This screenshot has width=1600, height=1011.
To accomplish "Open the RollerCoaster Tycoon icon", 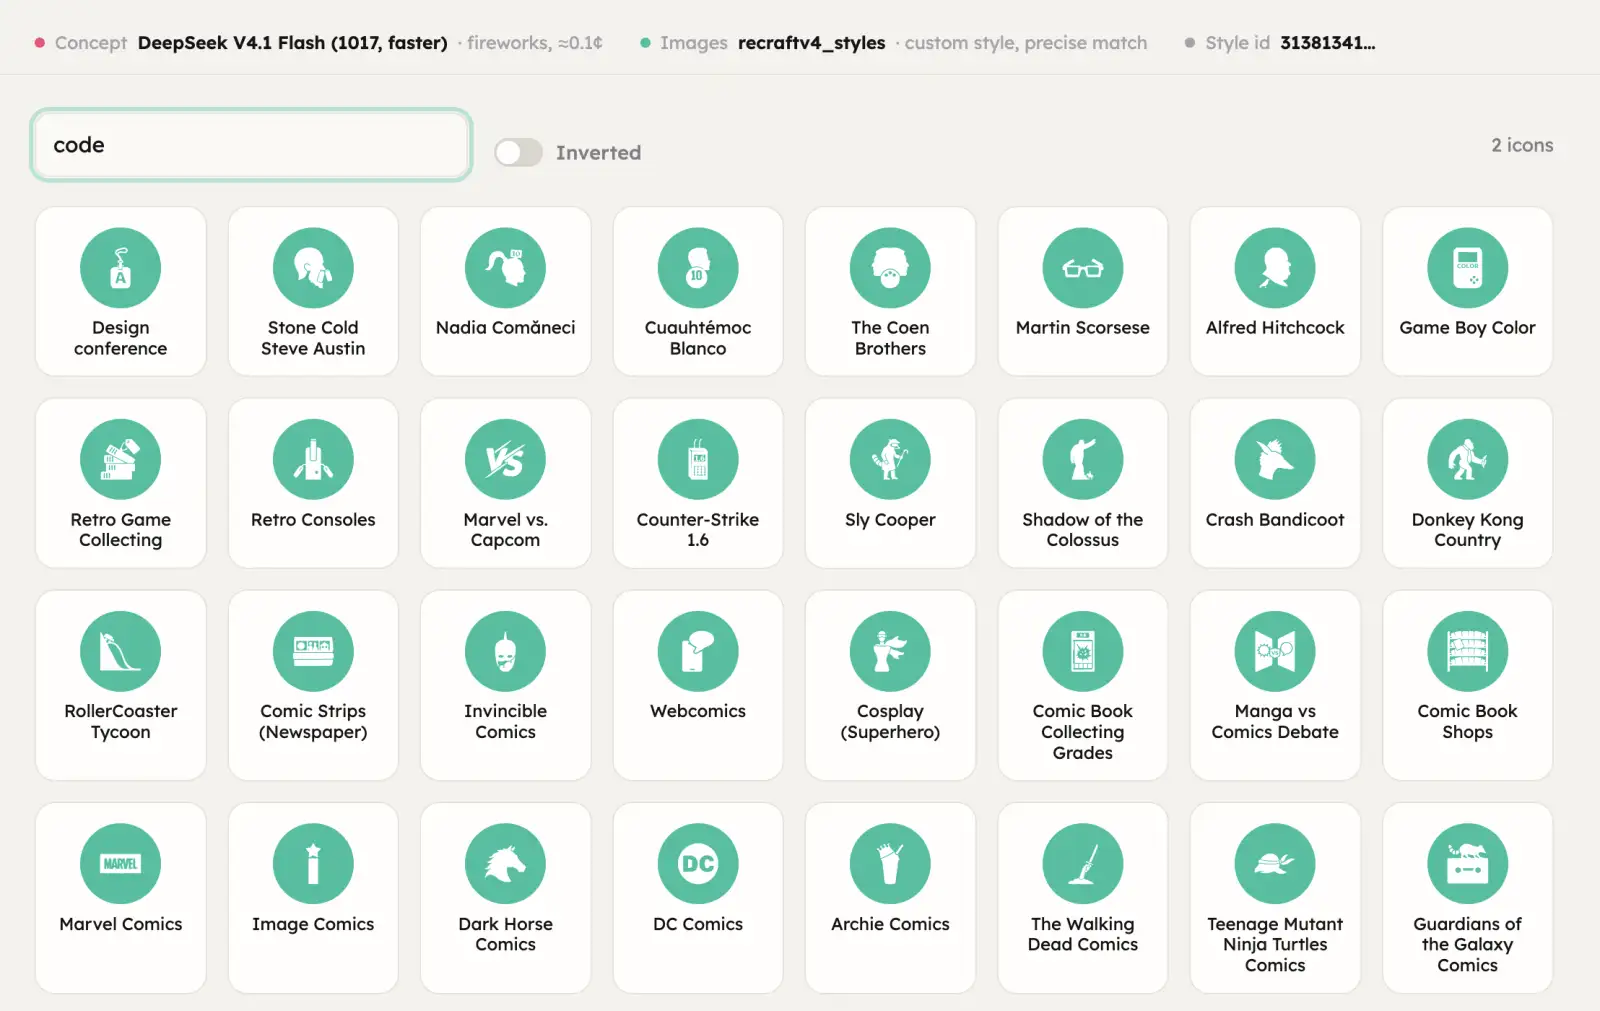I will point(120,651).
